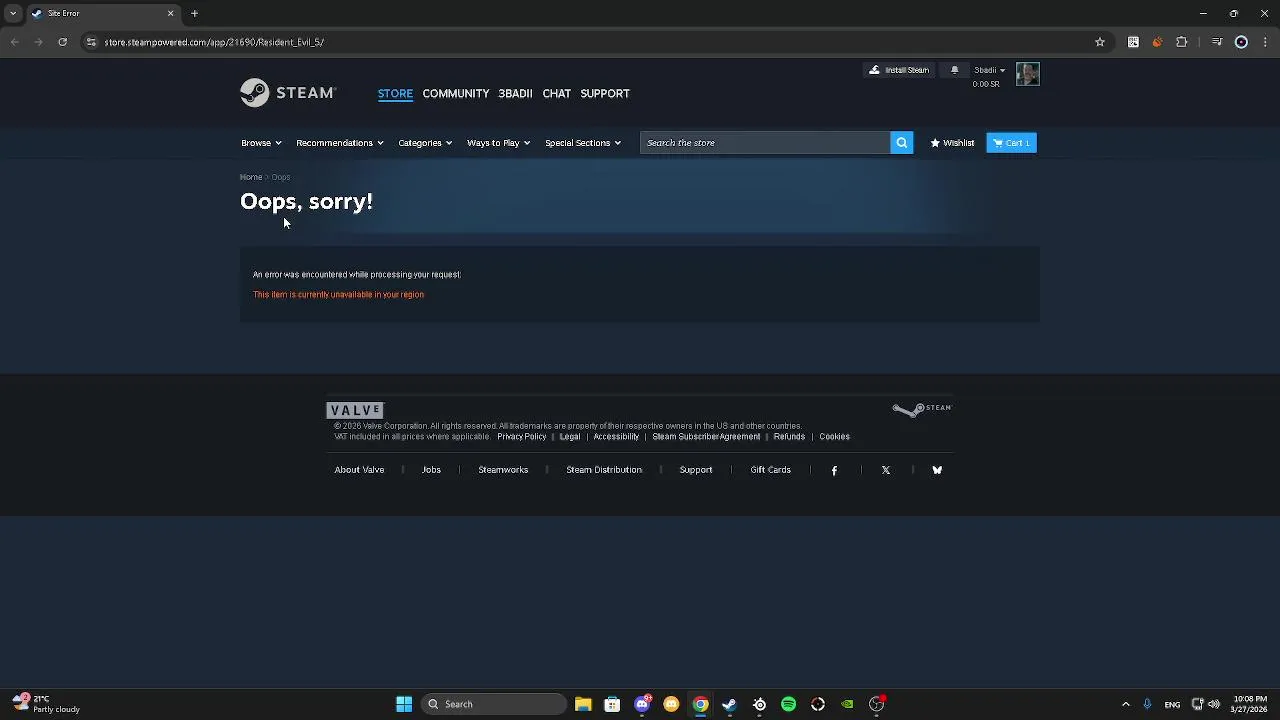Viewport: 1280px width, 720px height.
Task: Open the notifications bell in Steam header
Action: coord(954,70)
